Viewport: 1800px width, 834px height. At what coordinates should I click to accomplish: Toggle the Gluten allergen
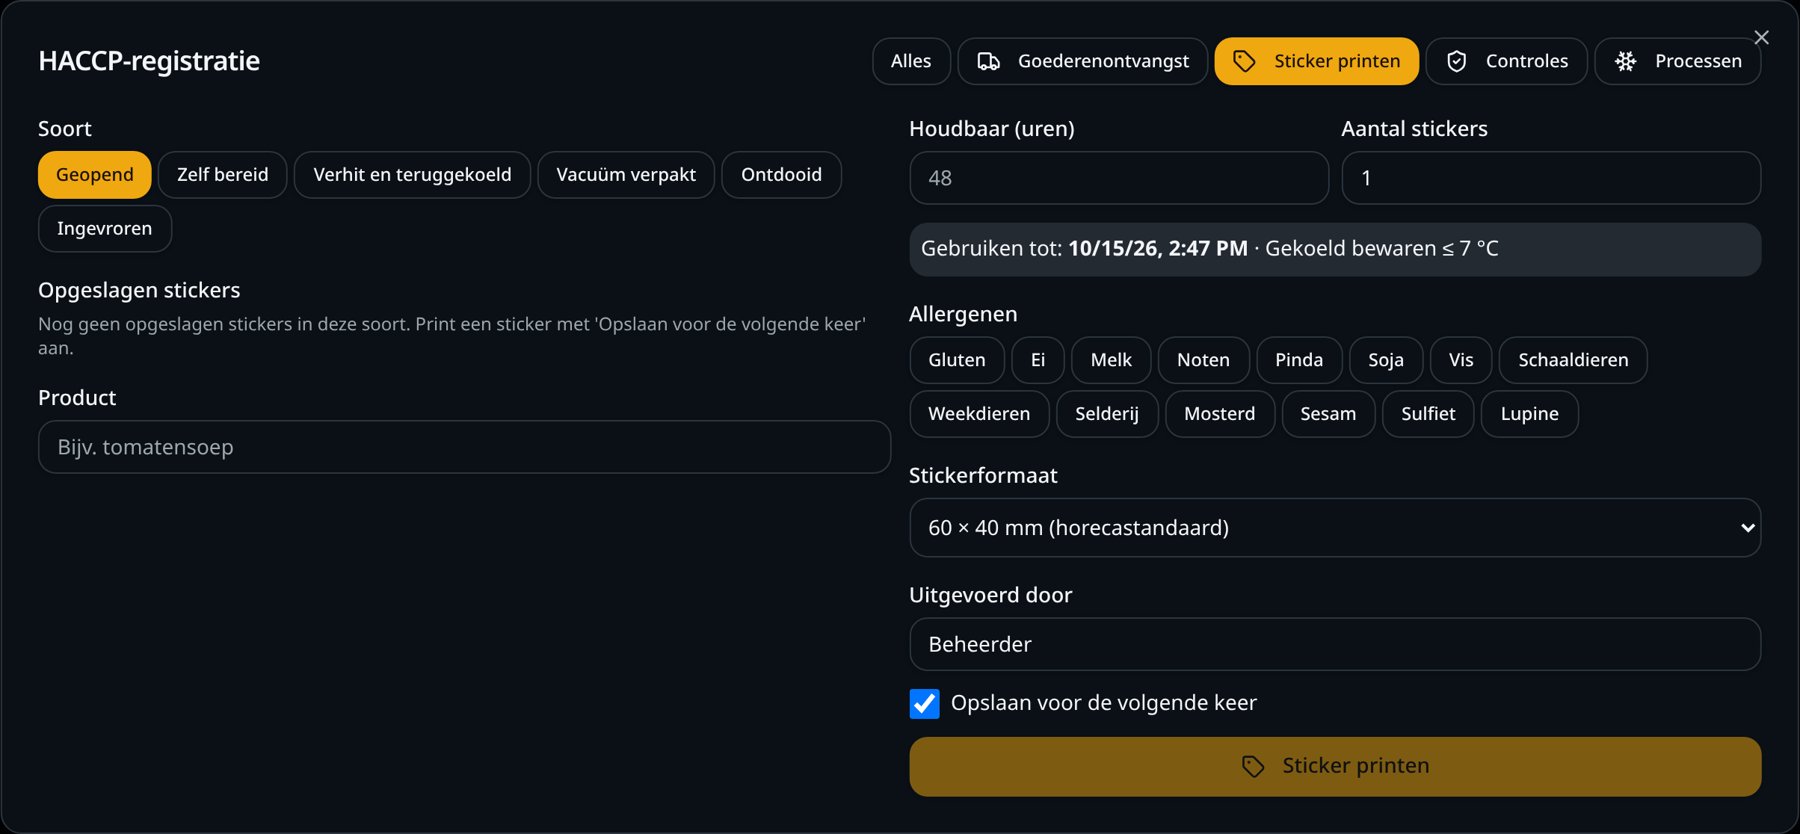(x=957, y=360)
